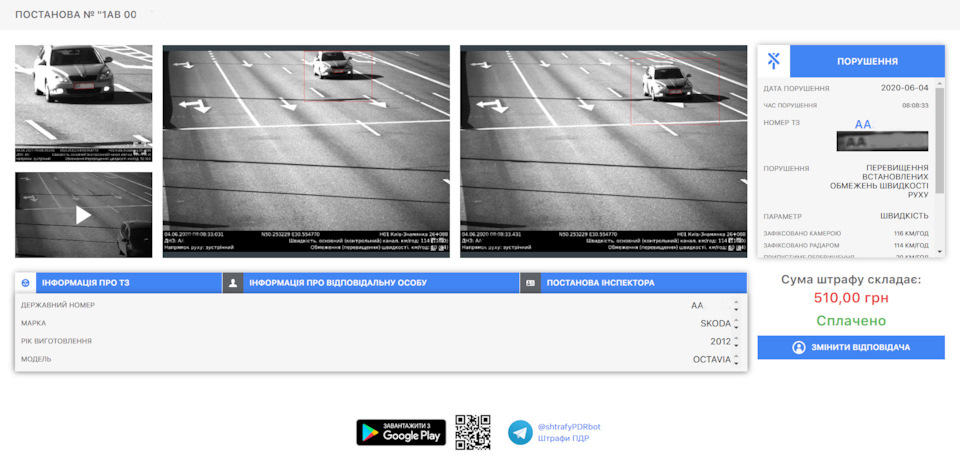Click the РІК ВИГОТОВЛЕННЯ 2012 stepper

click(x=736, y=341)
